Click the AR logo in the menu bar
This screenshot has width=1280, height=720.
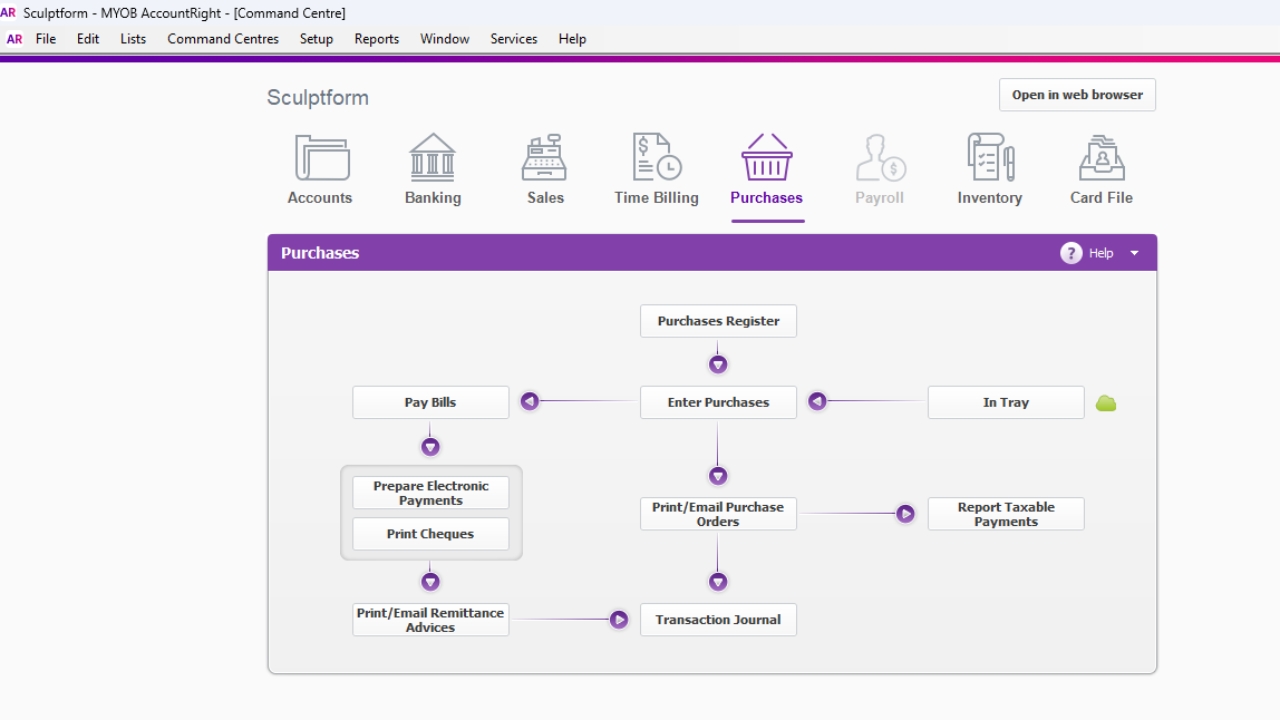15,39
